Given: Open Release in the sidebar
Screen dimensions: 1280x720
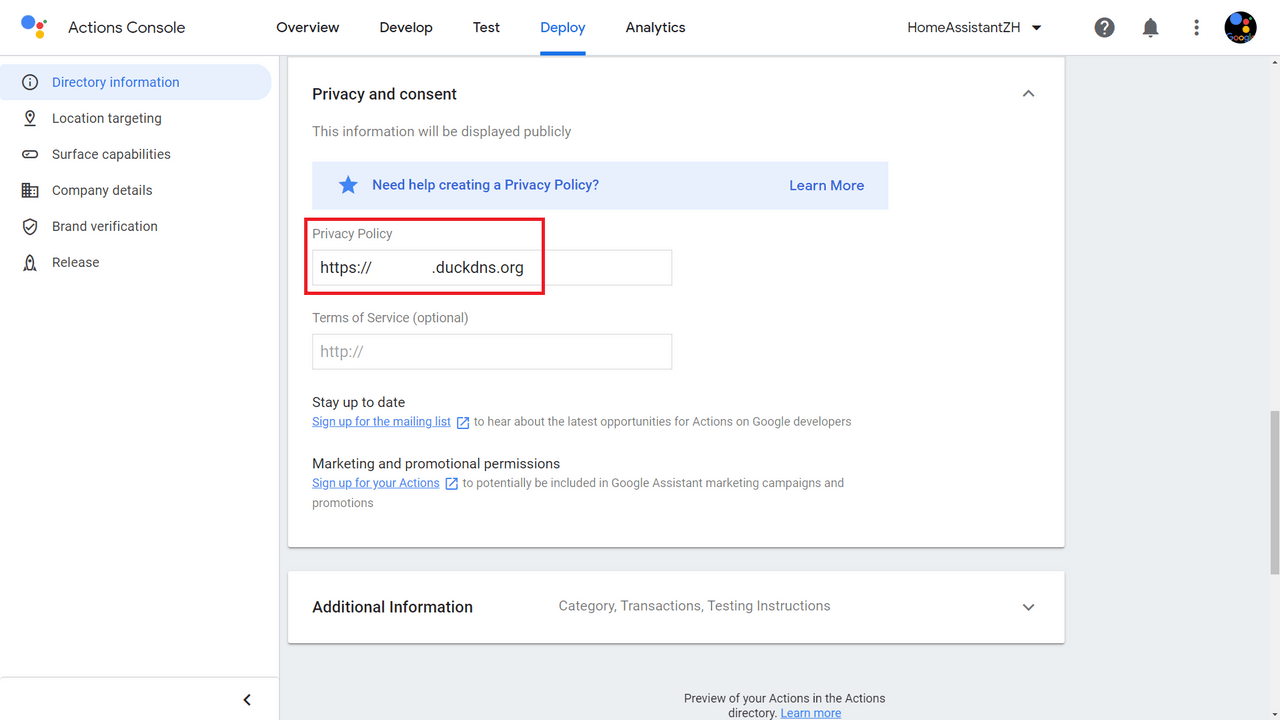Looking at the screenshot, I should 136,262.
